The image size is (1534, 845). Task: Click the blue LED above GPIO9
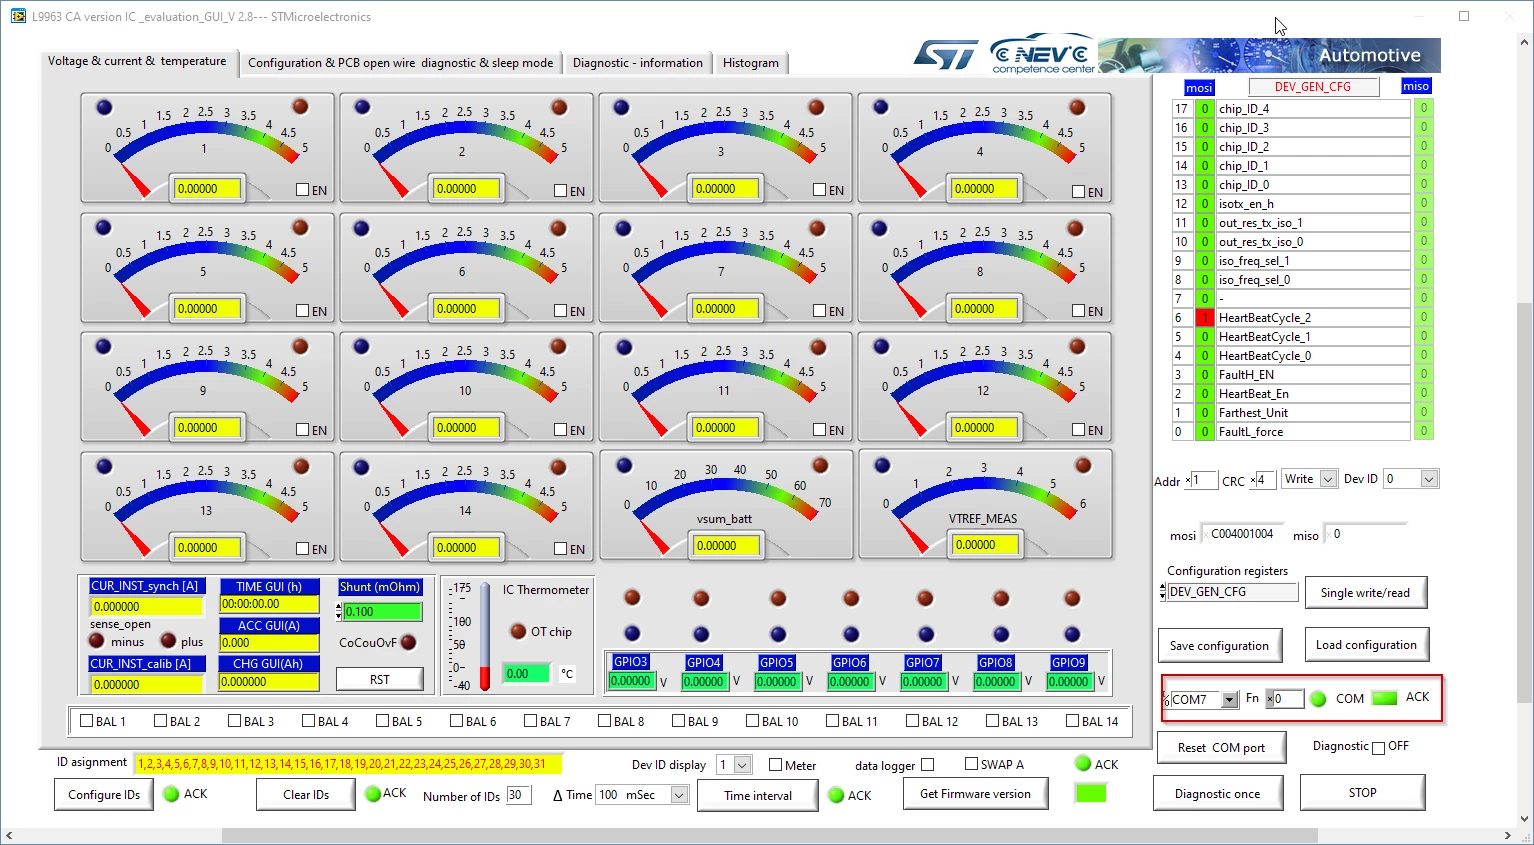pyautogui.click(x=1072, y=634)
